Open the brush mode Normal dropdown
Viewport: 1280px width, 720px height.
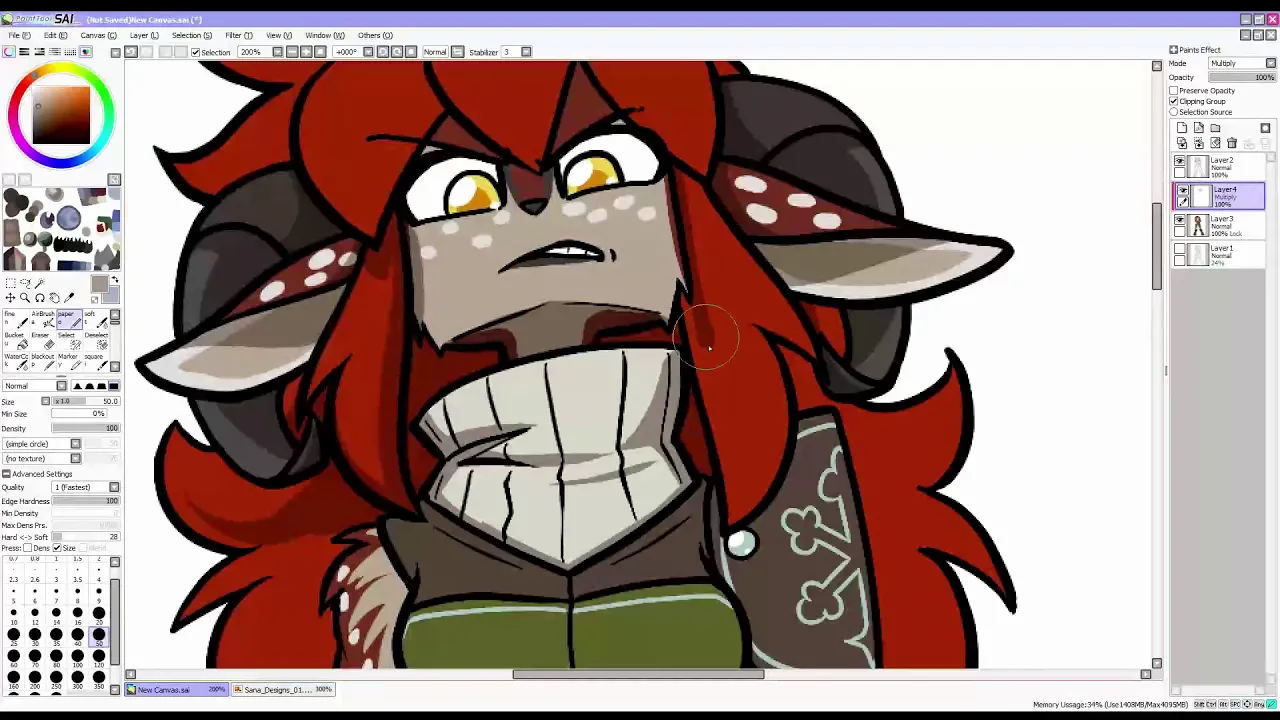pyautogui.click(x=35, y=386)
